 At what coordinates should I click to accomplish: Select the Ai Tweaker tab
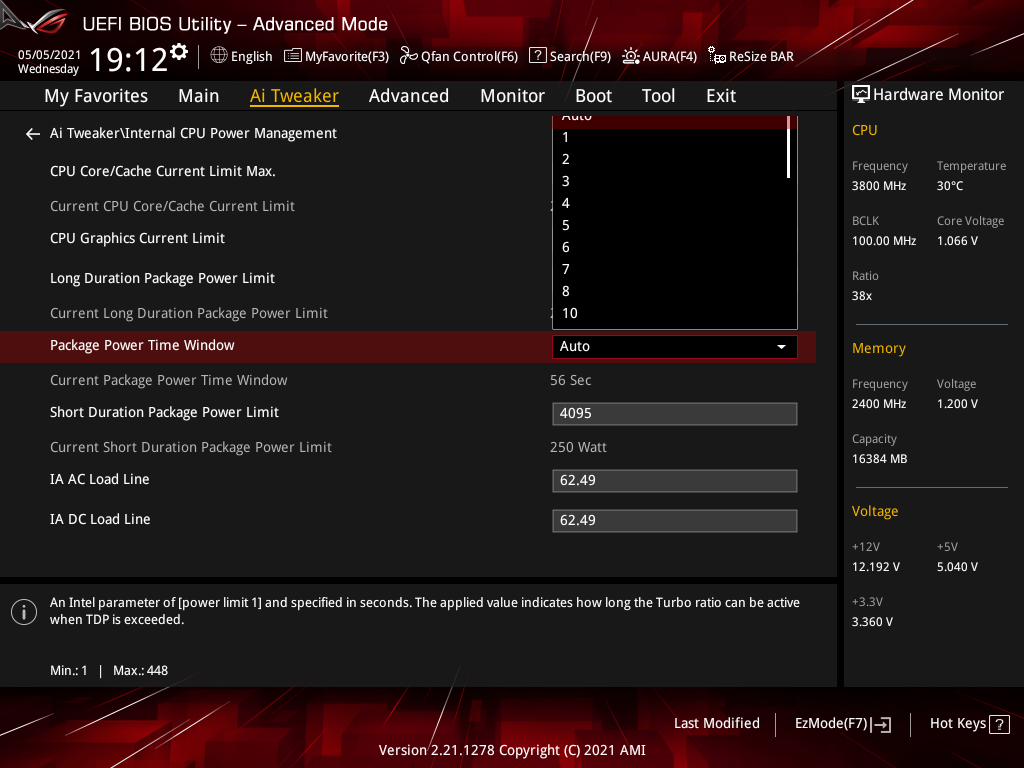294,96
